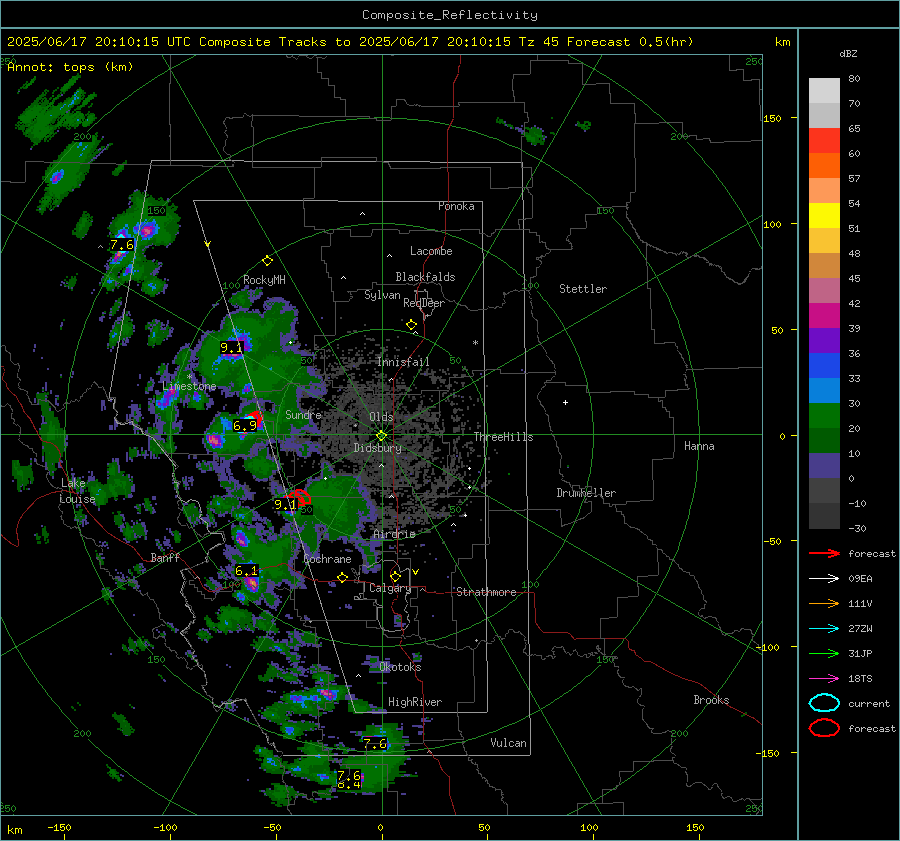The width and height of the screenshot is (900, 841).
Task: Click the yellow diamond marker beside Cochrane
Action: pos(342,577)
